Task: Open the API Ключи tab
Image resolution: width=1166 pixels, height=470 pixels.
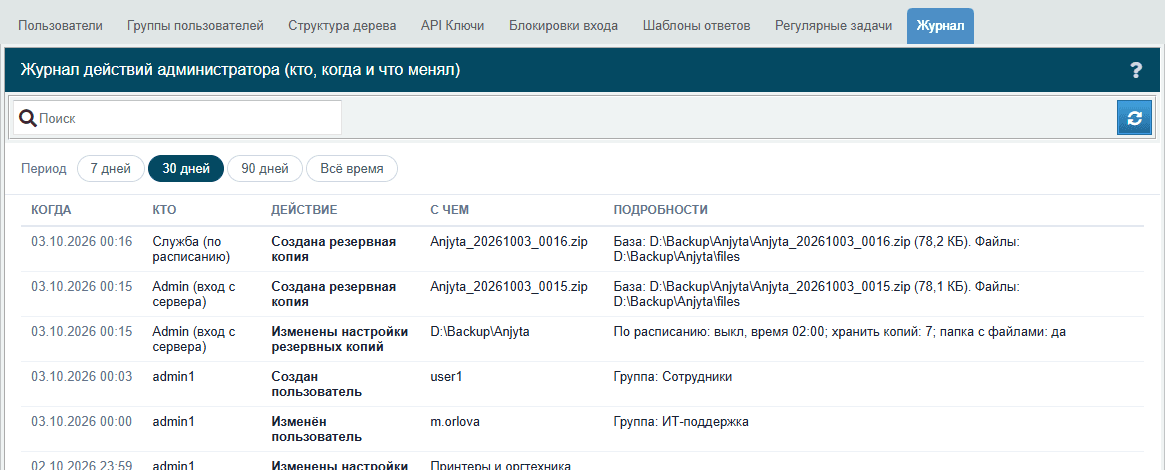Action: [x=452, y=26]
